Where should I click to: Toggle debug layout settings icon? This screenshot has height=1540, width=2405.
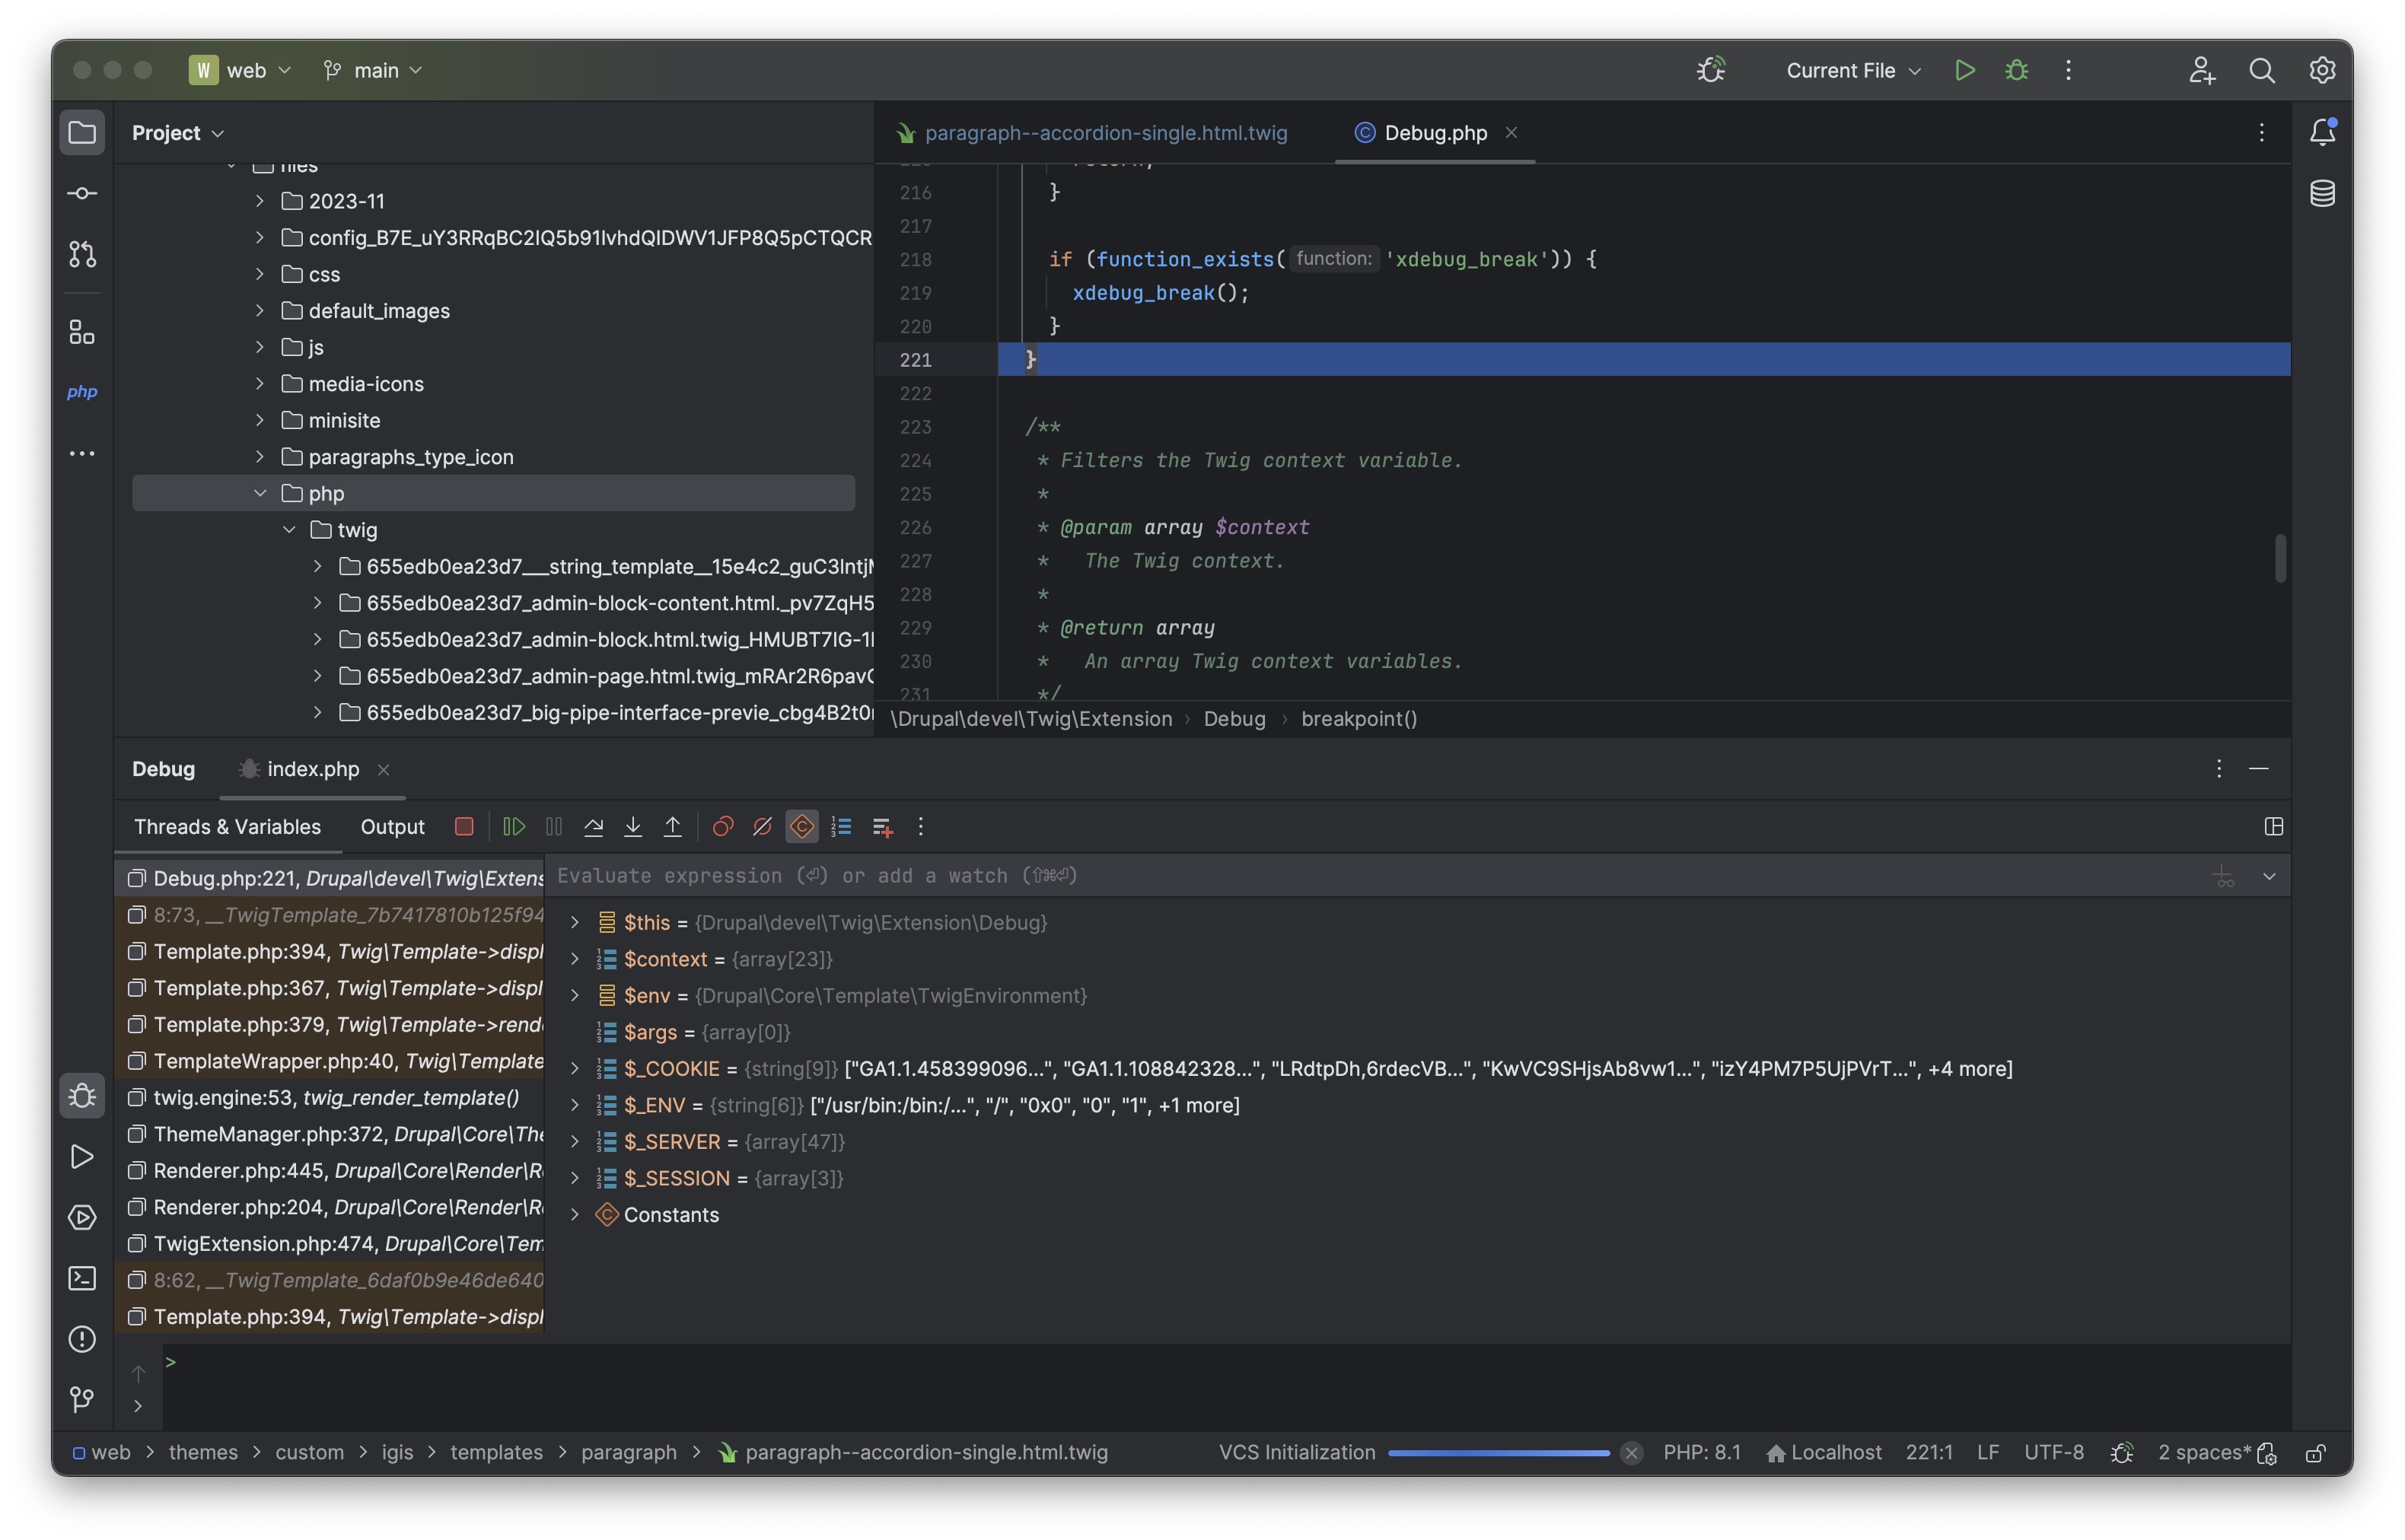tap(2273, 826)
